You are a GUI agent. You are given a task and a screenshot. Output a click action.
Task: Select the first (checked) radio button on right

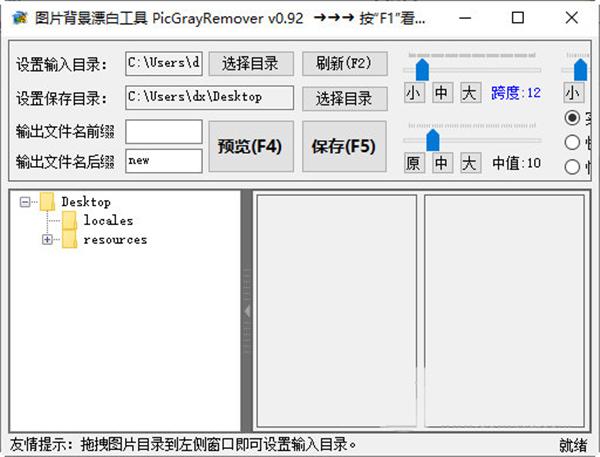click(572, 118)
